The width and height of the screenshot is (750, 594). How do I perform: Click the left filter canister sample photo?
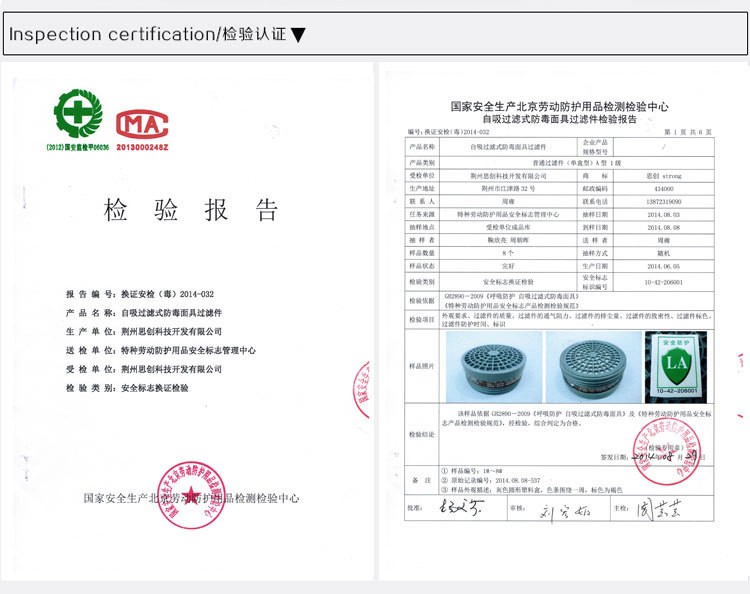coord(494,367)
